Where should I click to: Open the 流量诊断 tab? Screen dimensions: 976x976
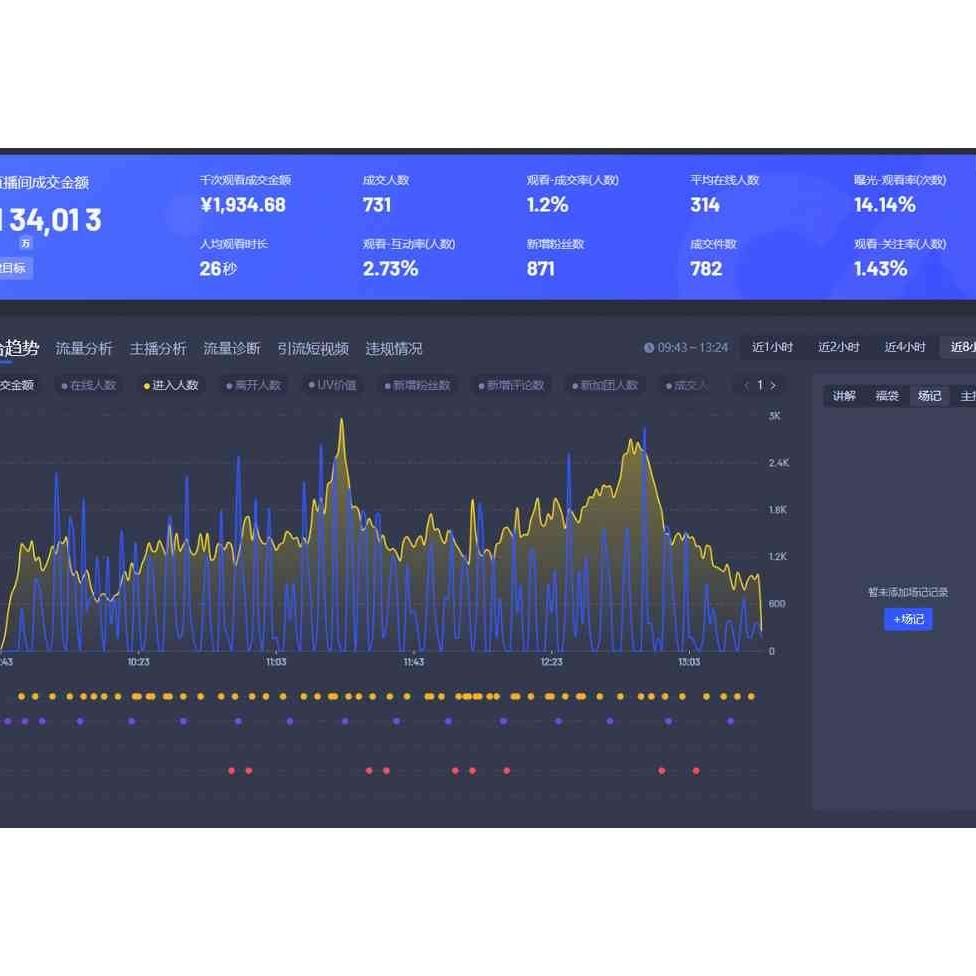click(x=232, y=348)
